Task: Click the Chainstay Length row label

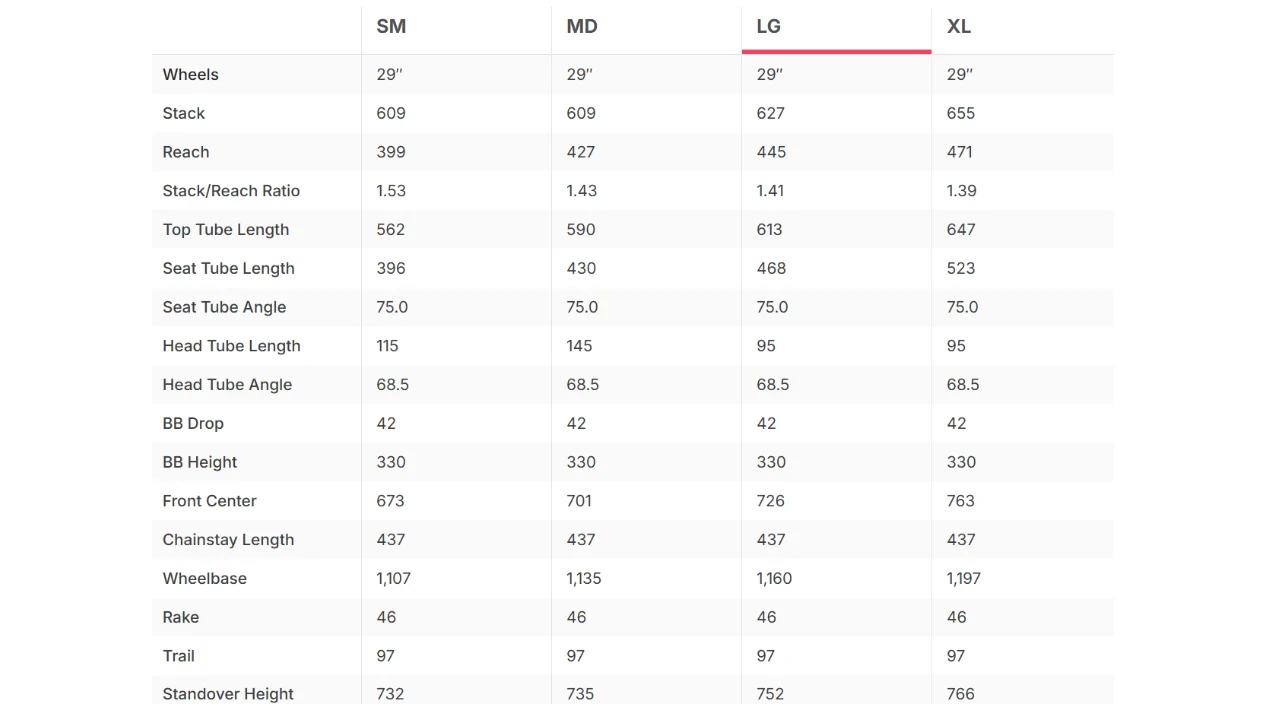Action: click(x=228, y=540)
